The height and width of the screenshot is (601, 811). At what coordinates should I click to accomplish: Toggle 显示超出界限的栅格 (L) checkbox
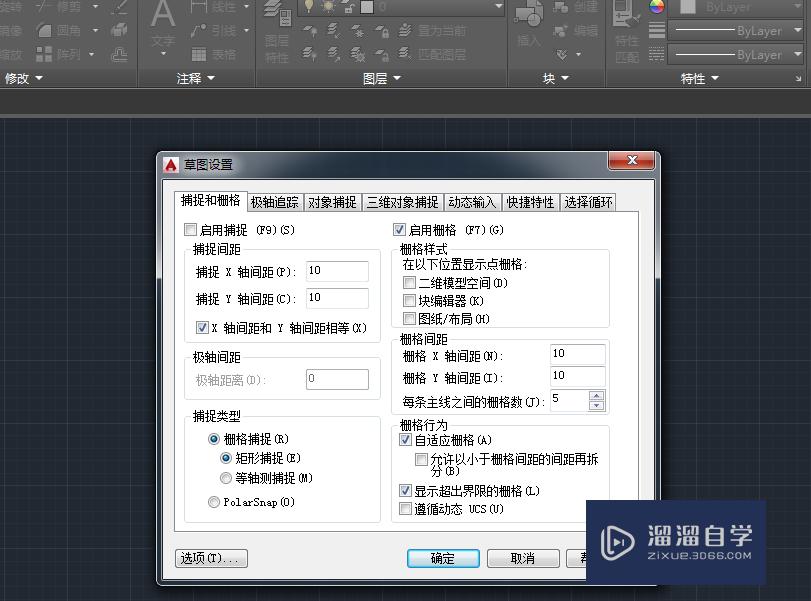coord(406,490)
